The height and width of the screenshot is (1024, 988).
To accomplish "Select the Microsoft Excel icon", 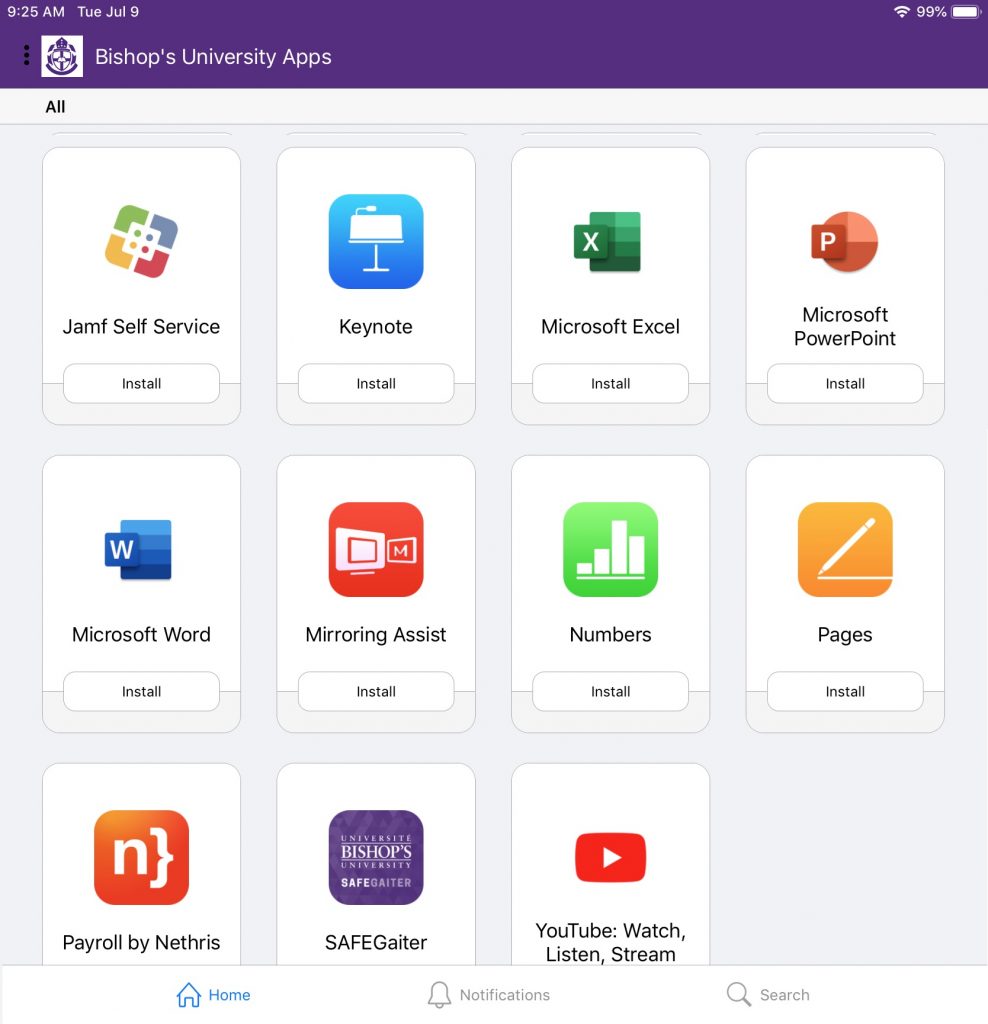I will (x=610, y=242).
